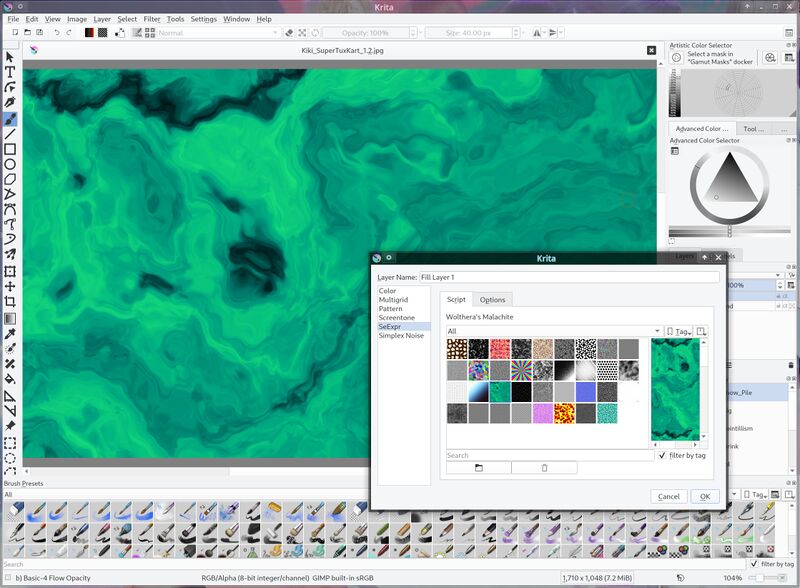Select the Rectangular Selection tool

pyautogui.click(x=10, y=443)
